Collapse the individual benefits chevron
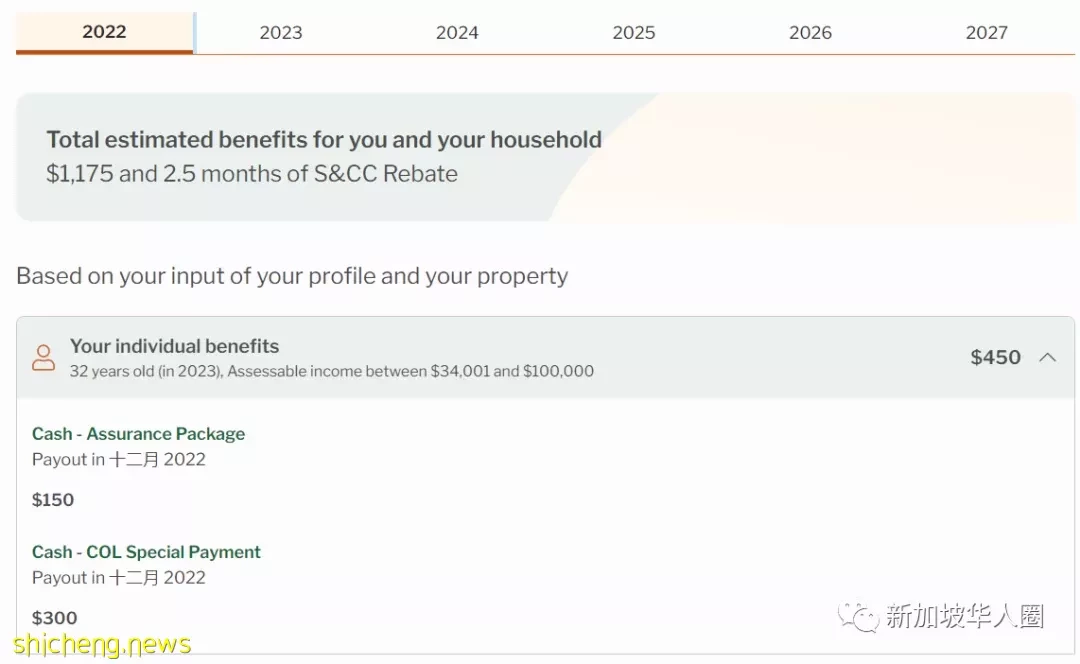Viewport: 1080px width, 664px height. click(x=1048, y=357)
